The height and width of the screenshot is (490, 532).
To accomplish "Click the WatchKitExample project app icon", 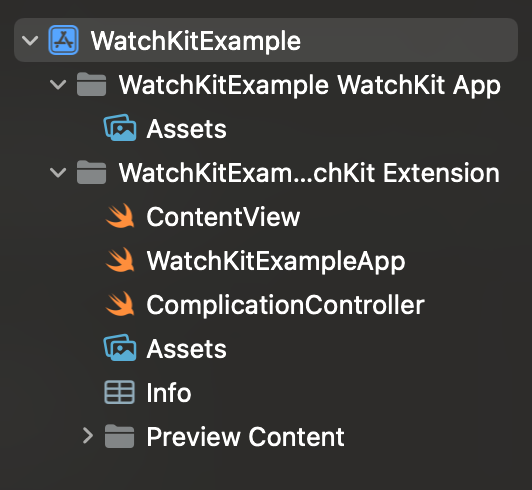I will (63, 40).
